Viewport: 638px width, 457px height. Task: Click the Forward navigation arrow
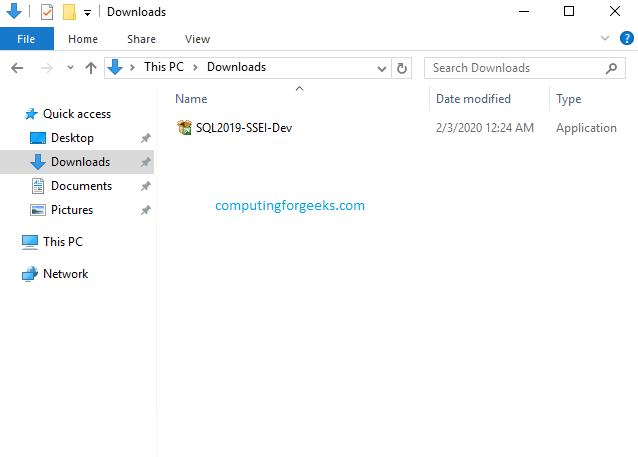(47, 68)
